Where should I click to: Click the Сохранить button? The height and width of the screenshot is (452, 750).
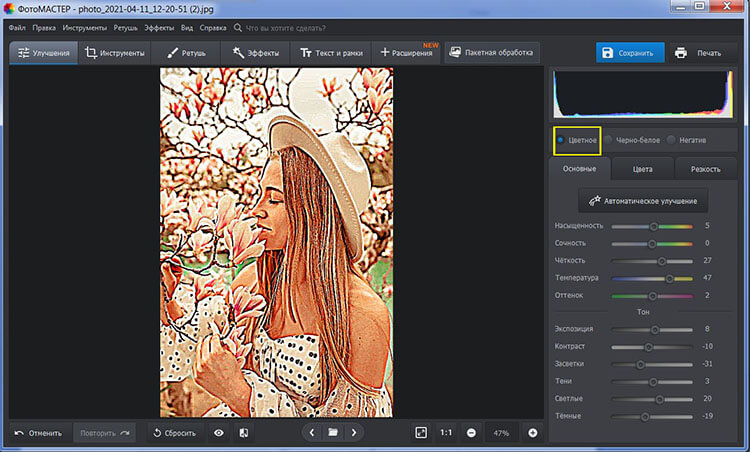(x=629, y=53)
